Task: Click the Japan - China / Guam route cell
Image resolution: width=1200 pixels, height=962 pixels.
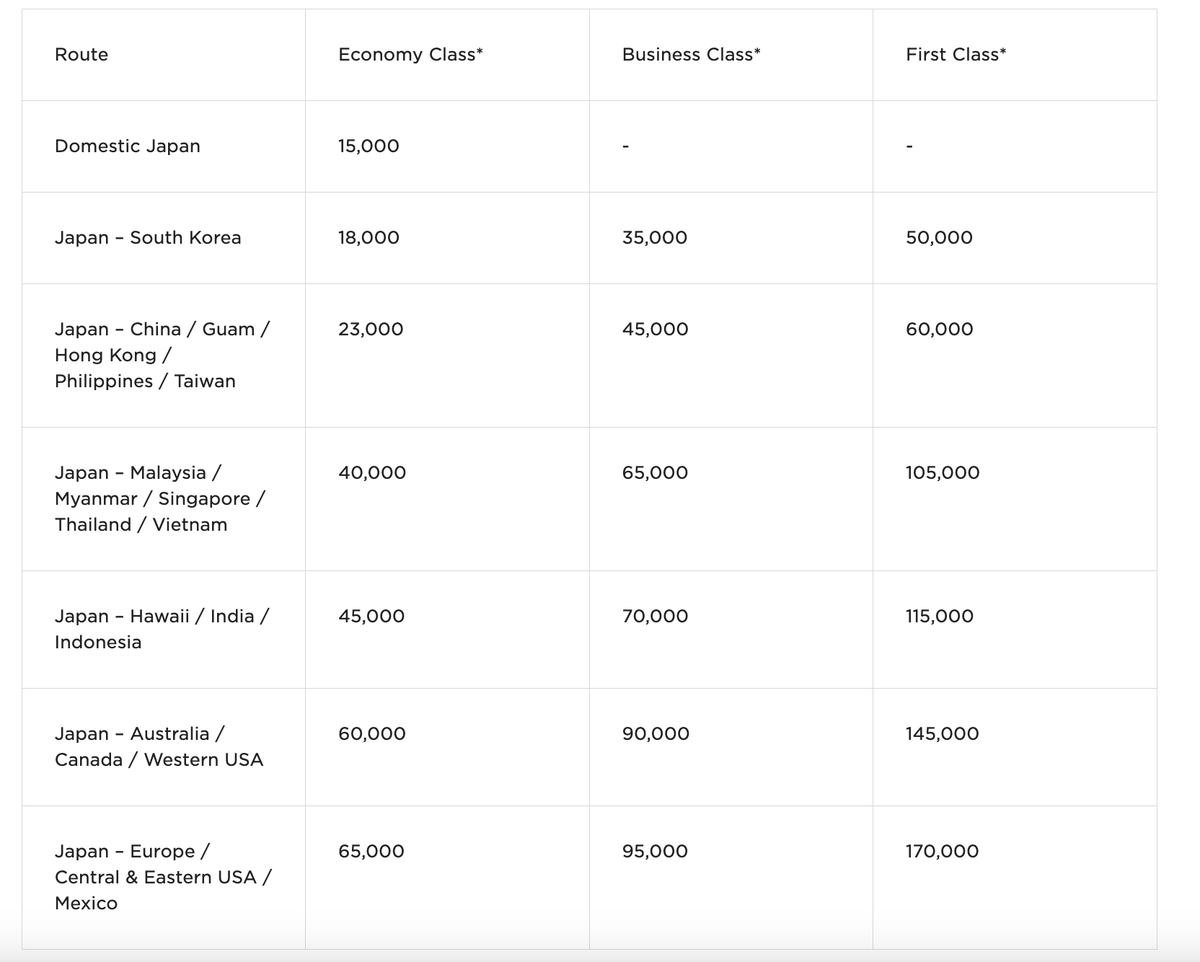Action: tap(160, 355)
